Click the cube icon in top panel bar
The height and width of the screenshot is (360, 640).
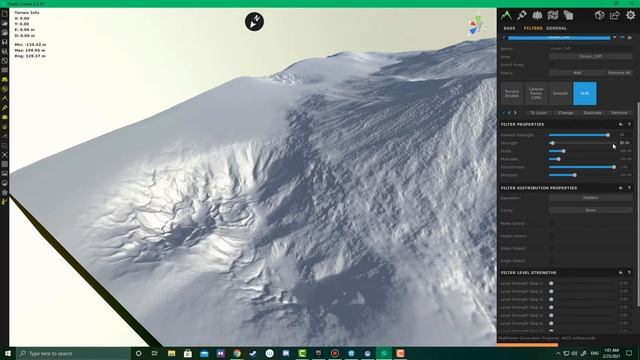tap(599, 16)
